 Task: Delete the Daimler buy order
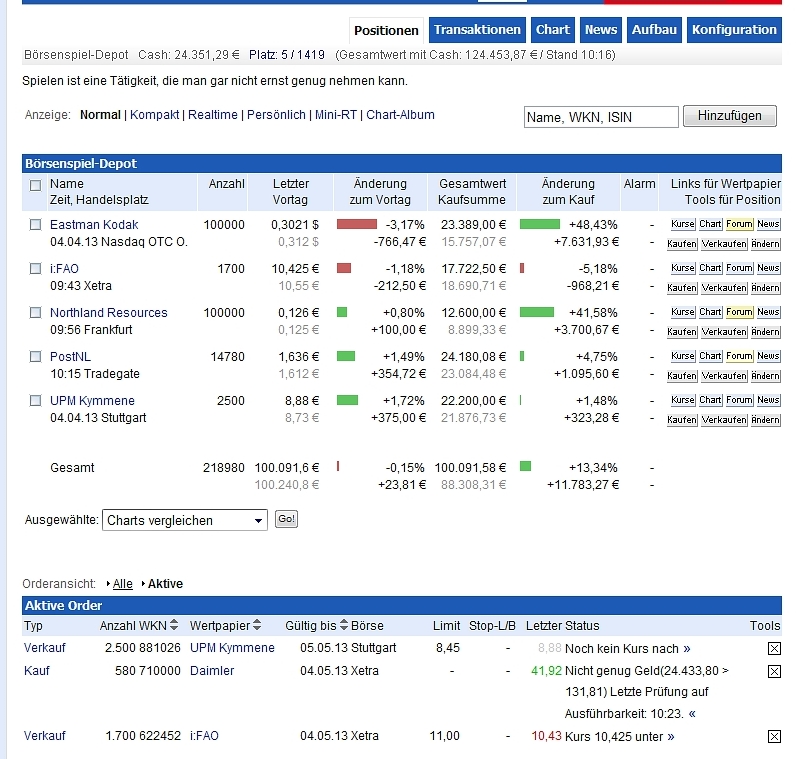tap(774, 671)
